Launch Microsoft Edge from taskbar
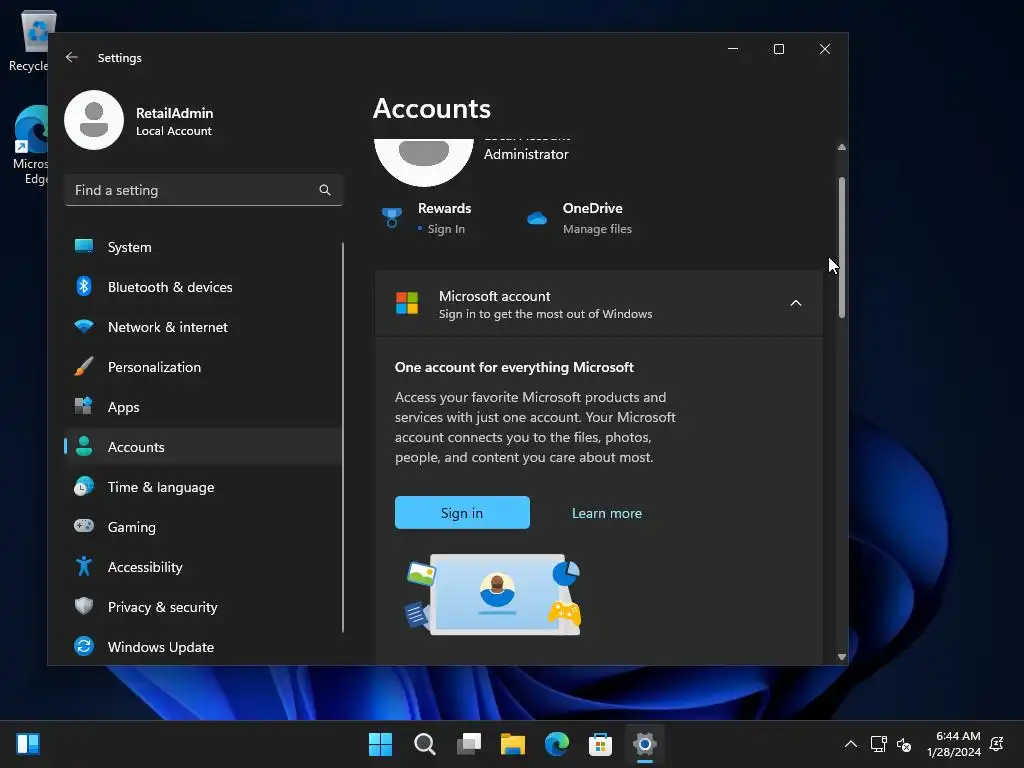Viewport: 1024px width, 768px height. [x=557, y=744]
